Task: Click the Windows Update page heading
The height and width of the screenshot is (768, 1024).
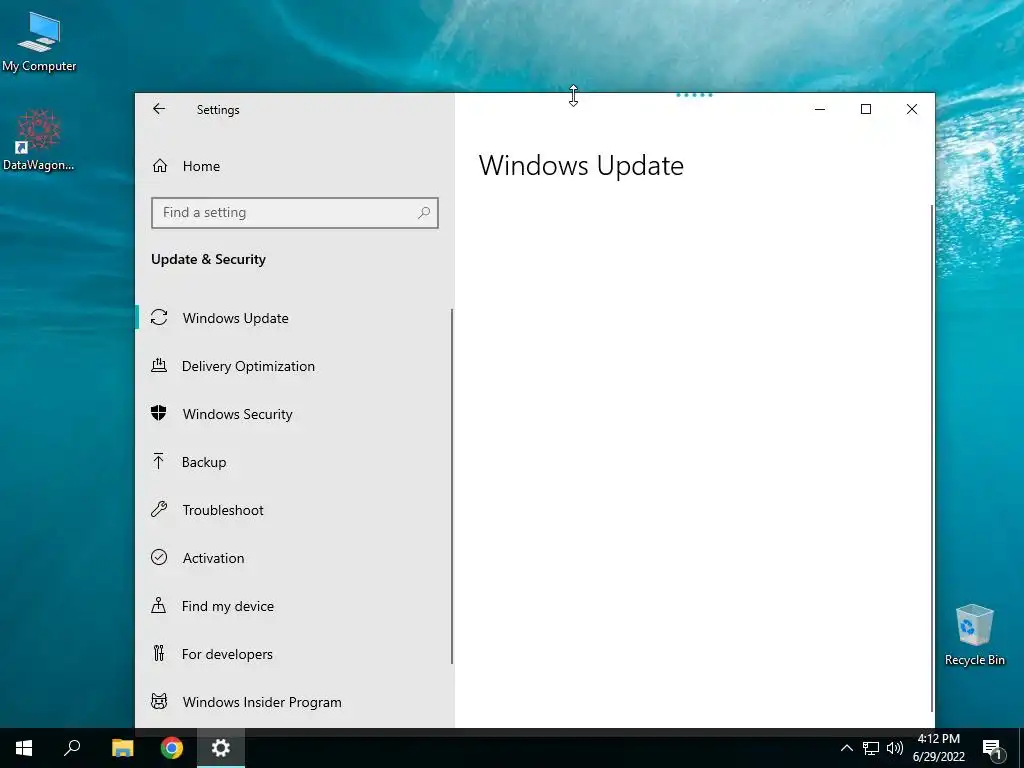Action: coord(581,165)
